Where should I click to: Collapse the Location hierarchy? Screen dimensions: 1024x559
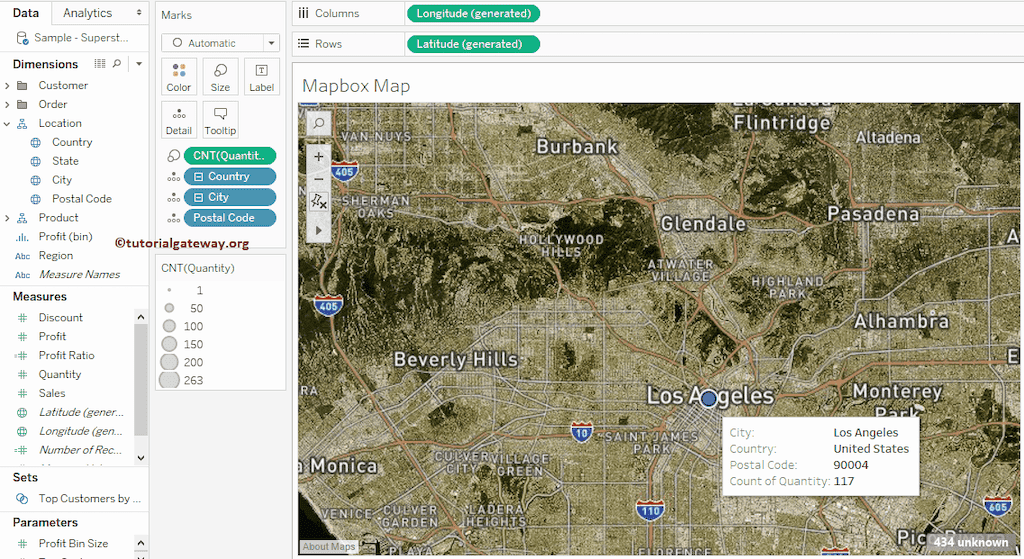click(x=8, y=124)
